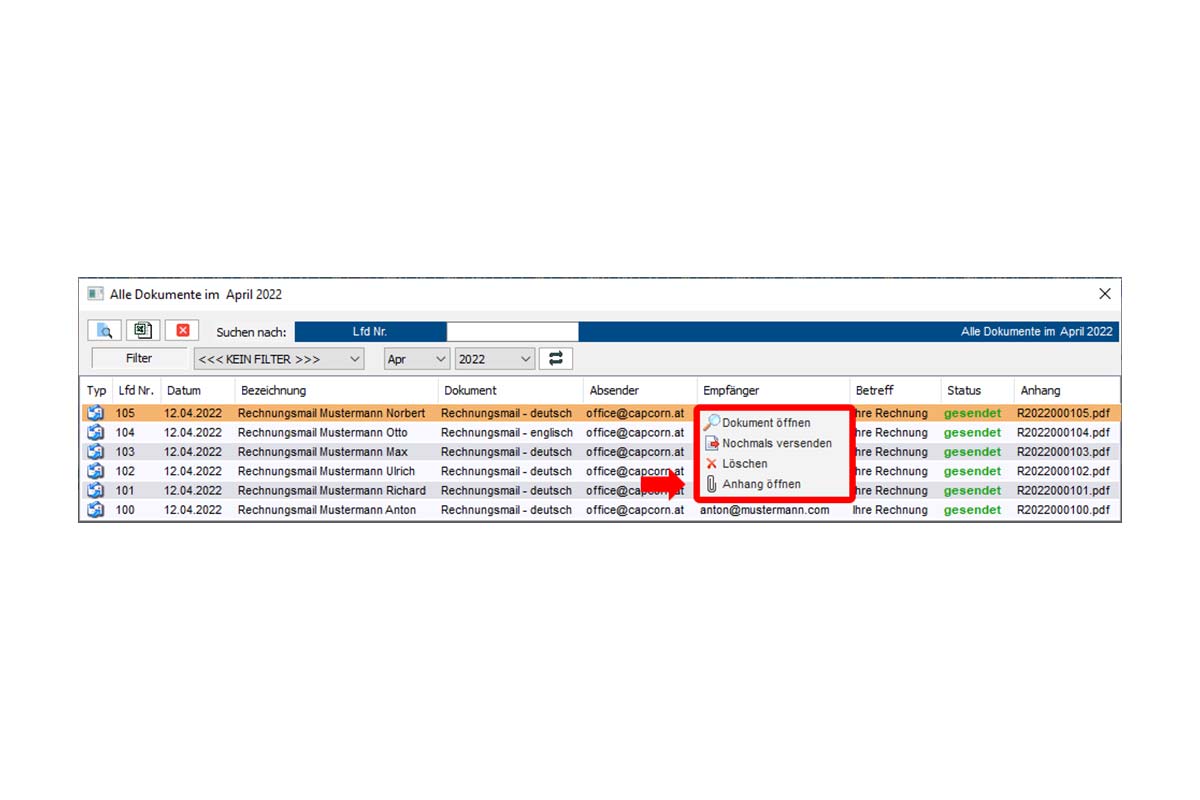The height and width of the screenshot is (800, 1200).
Task: Type in the white search input field
Action: [512, 332]
